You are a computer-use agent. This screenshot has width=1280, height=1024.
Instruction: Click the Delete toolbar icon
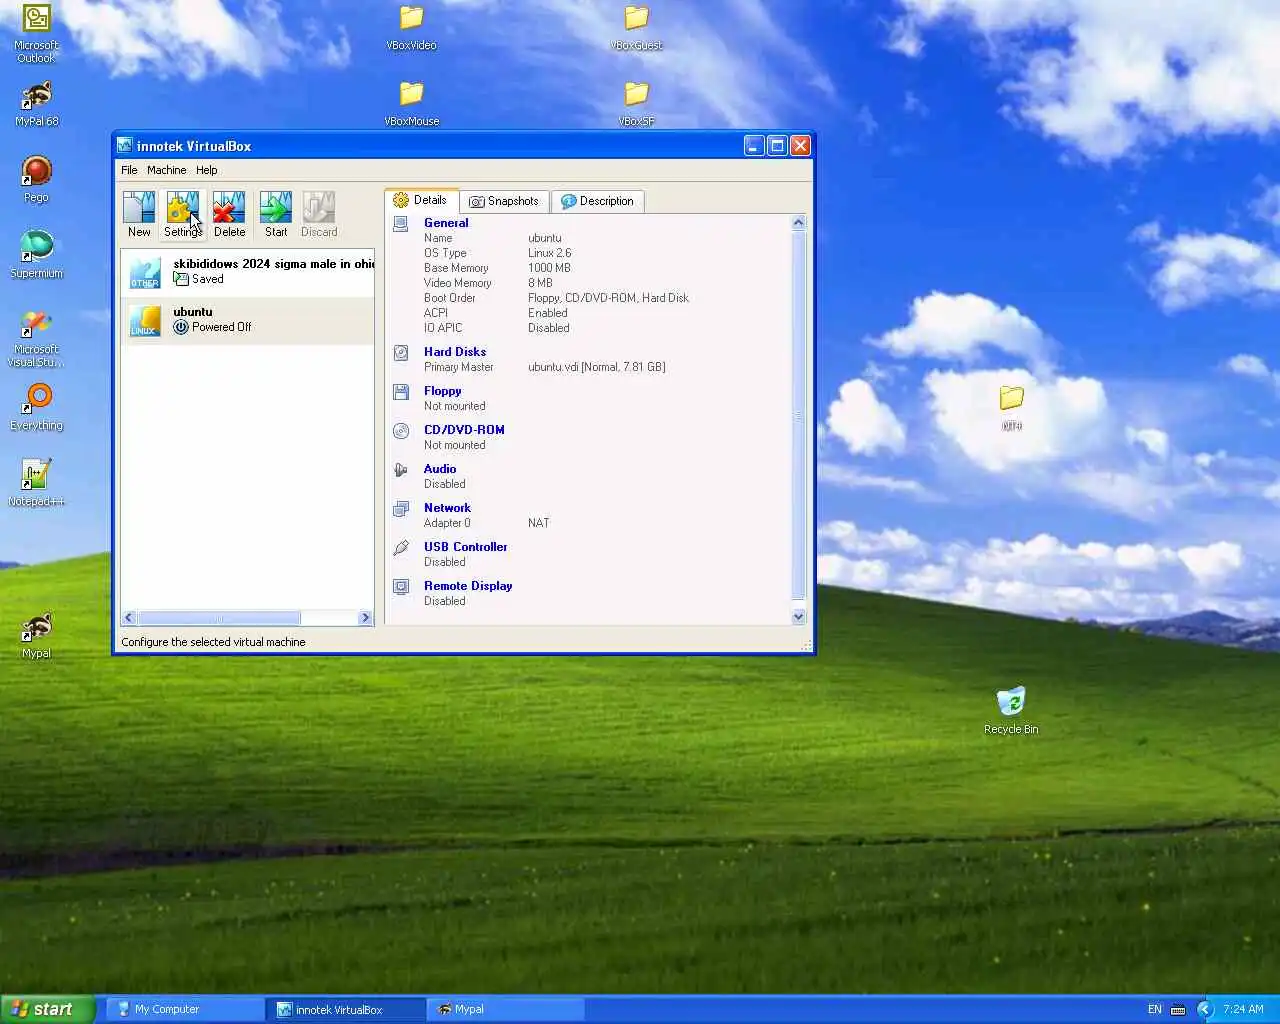coord(229,214)
